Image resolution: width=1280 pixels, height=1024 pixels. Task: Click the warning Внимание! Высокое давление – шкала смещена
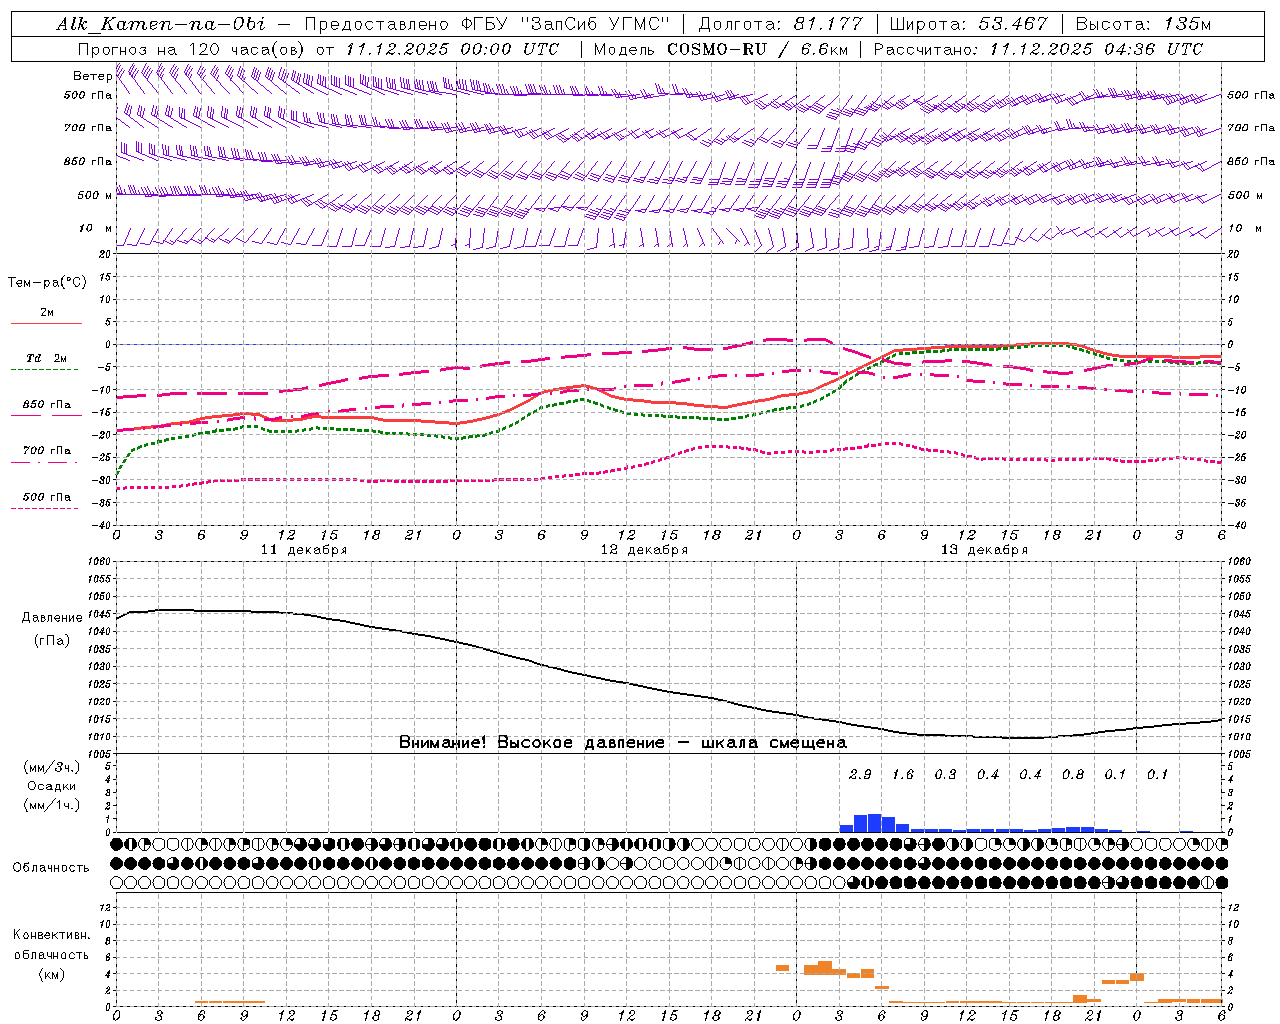pos(623,742)
